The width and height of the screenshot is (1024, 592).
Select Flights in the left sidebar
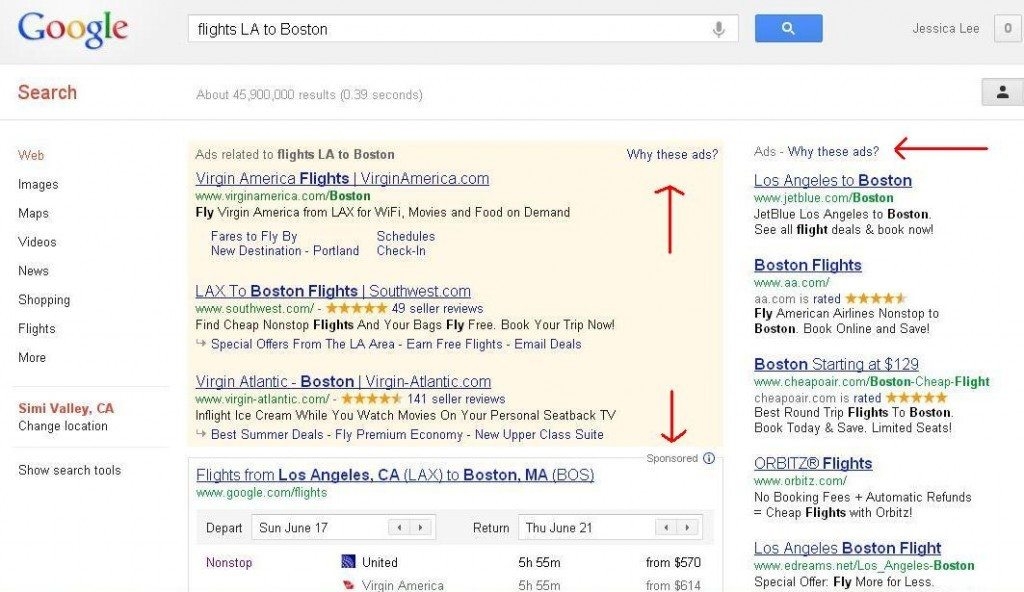pyautogui.click(x=37, y=328)
